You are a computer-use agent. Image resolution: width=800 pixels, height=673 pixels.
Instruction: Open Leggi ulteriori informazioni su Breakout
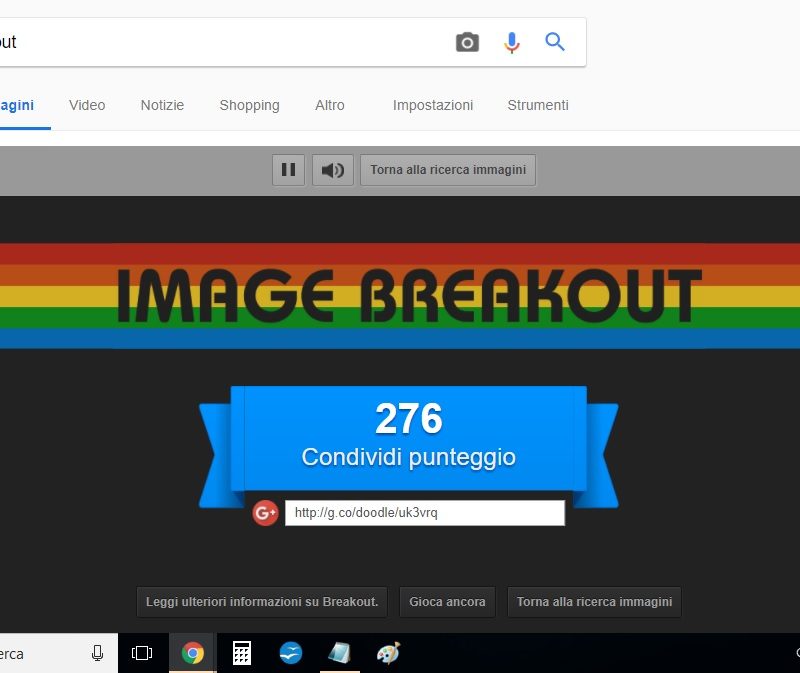pos(262,602)
